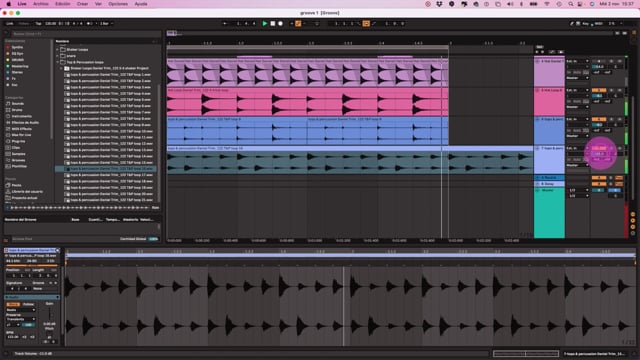Toggle the clip Warp button
The width and height of the screenshot is (640, 360).
13,304
